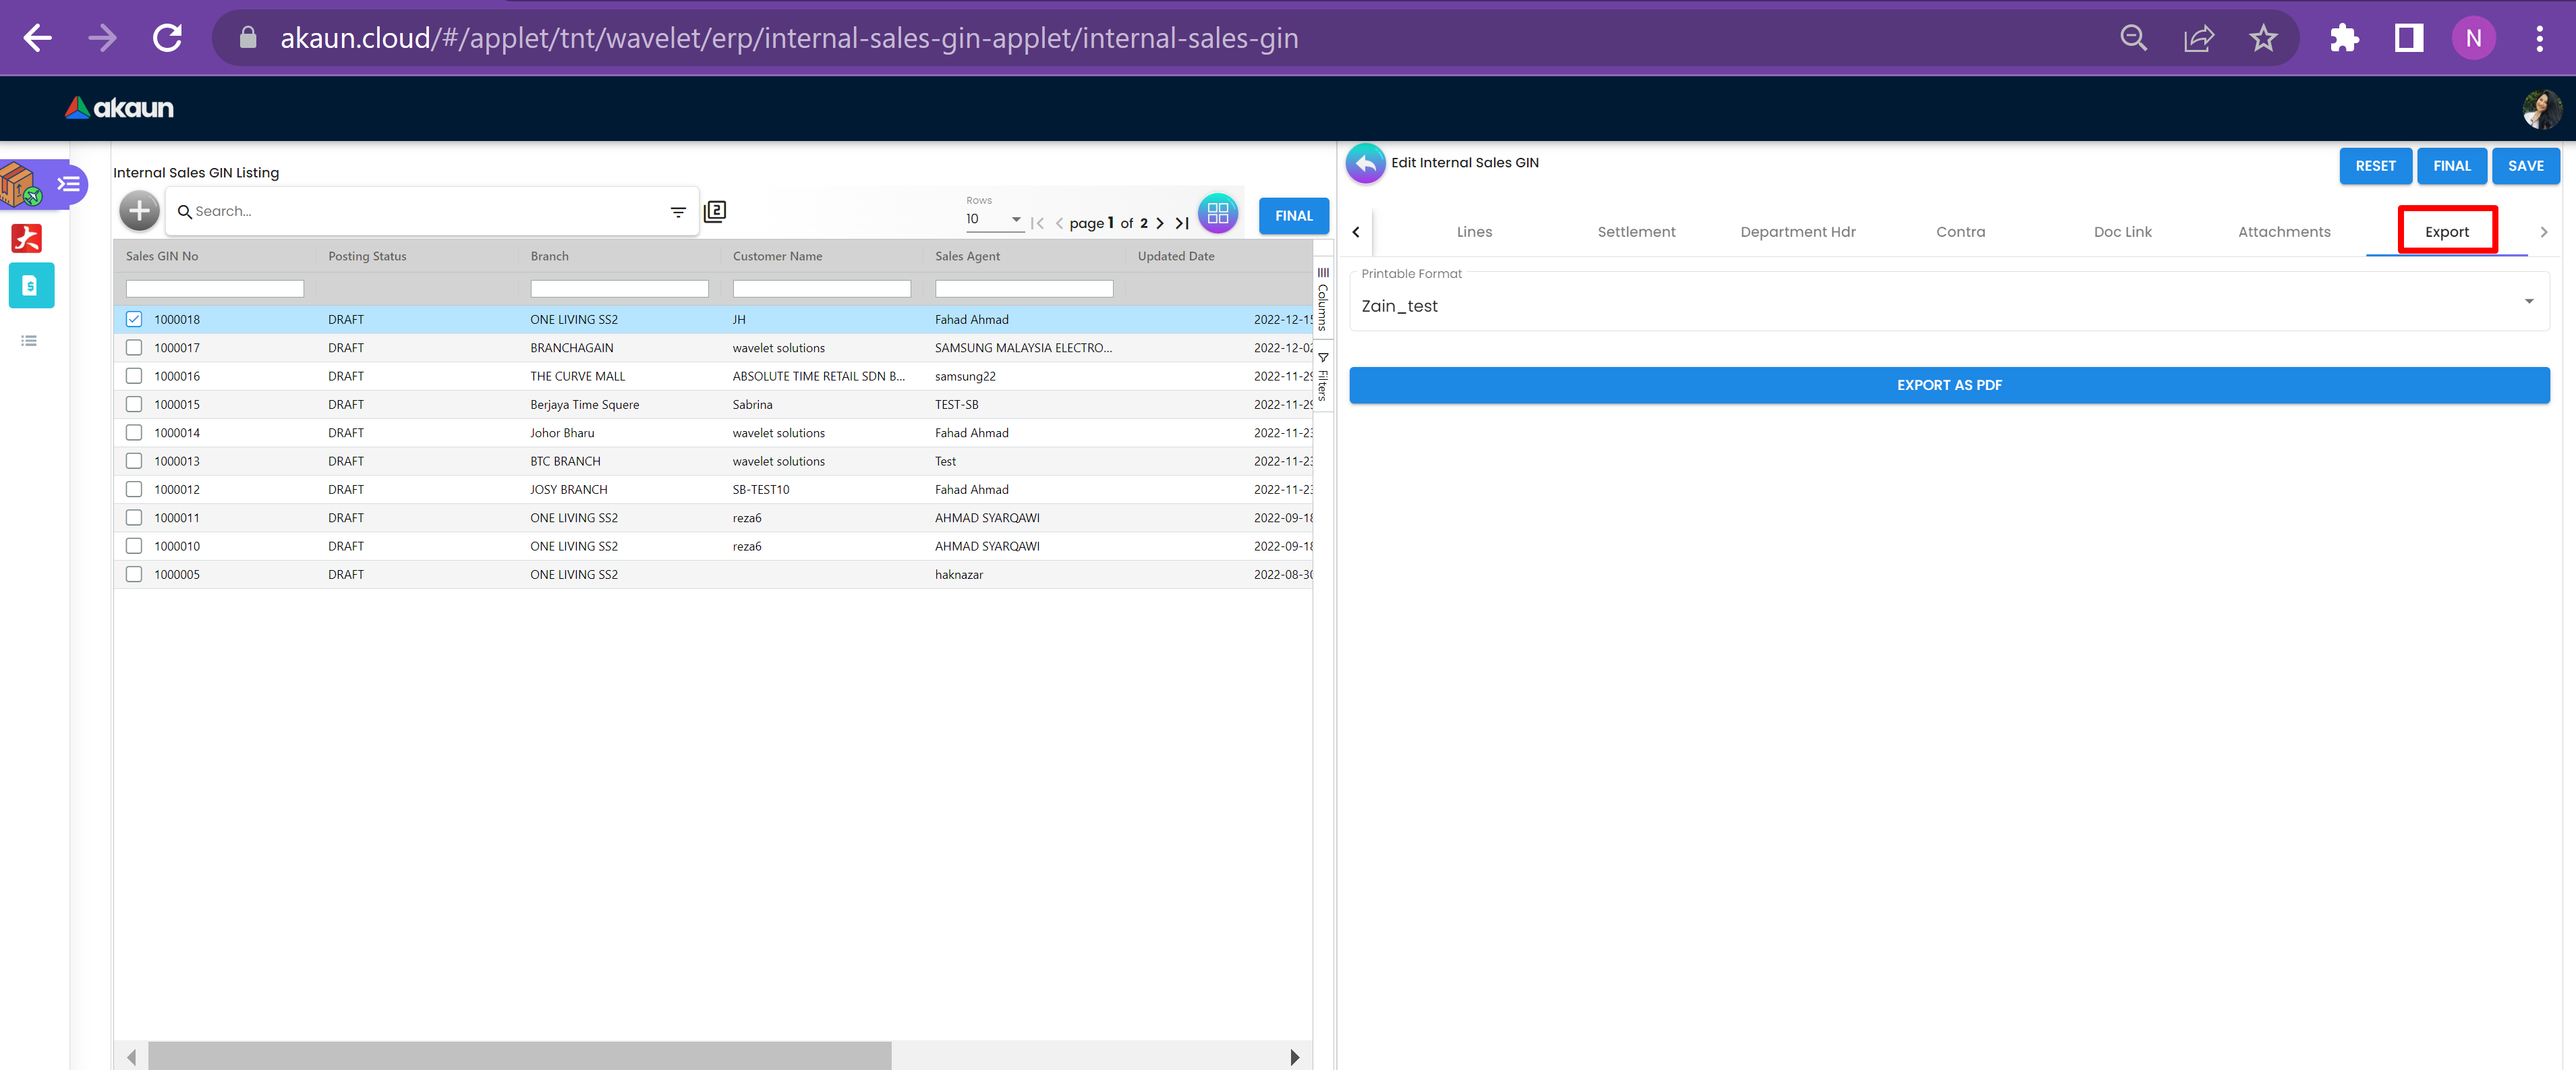Open the search filter options icon
Image resolution: width=2576 pixels, height=1070 pixels.
(x=678, y=212)
